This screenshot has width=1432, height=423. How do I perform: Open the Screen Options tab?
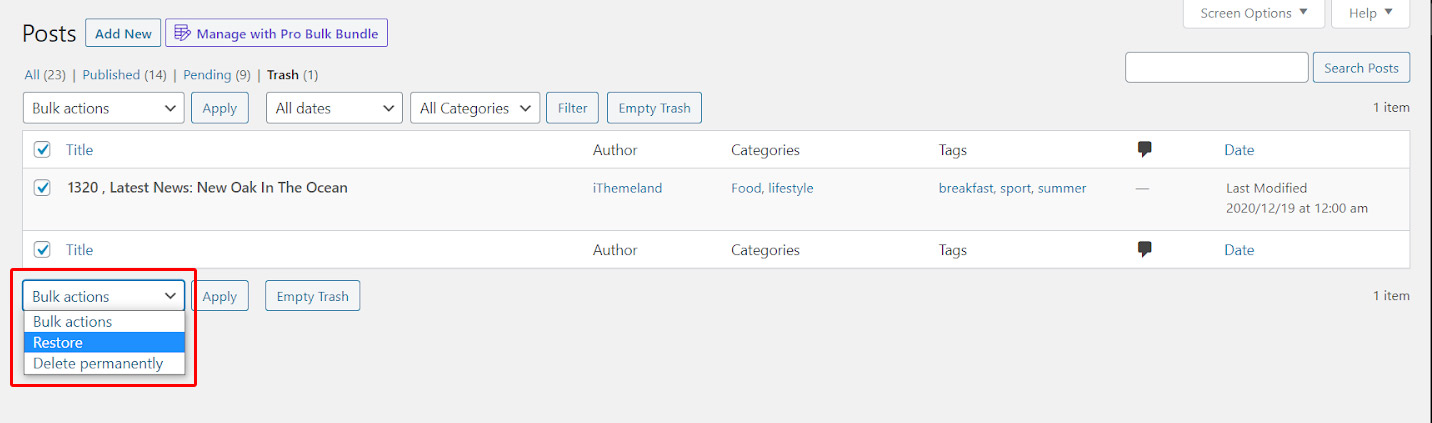pyautogui.click(x=1254, y=13)
